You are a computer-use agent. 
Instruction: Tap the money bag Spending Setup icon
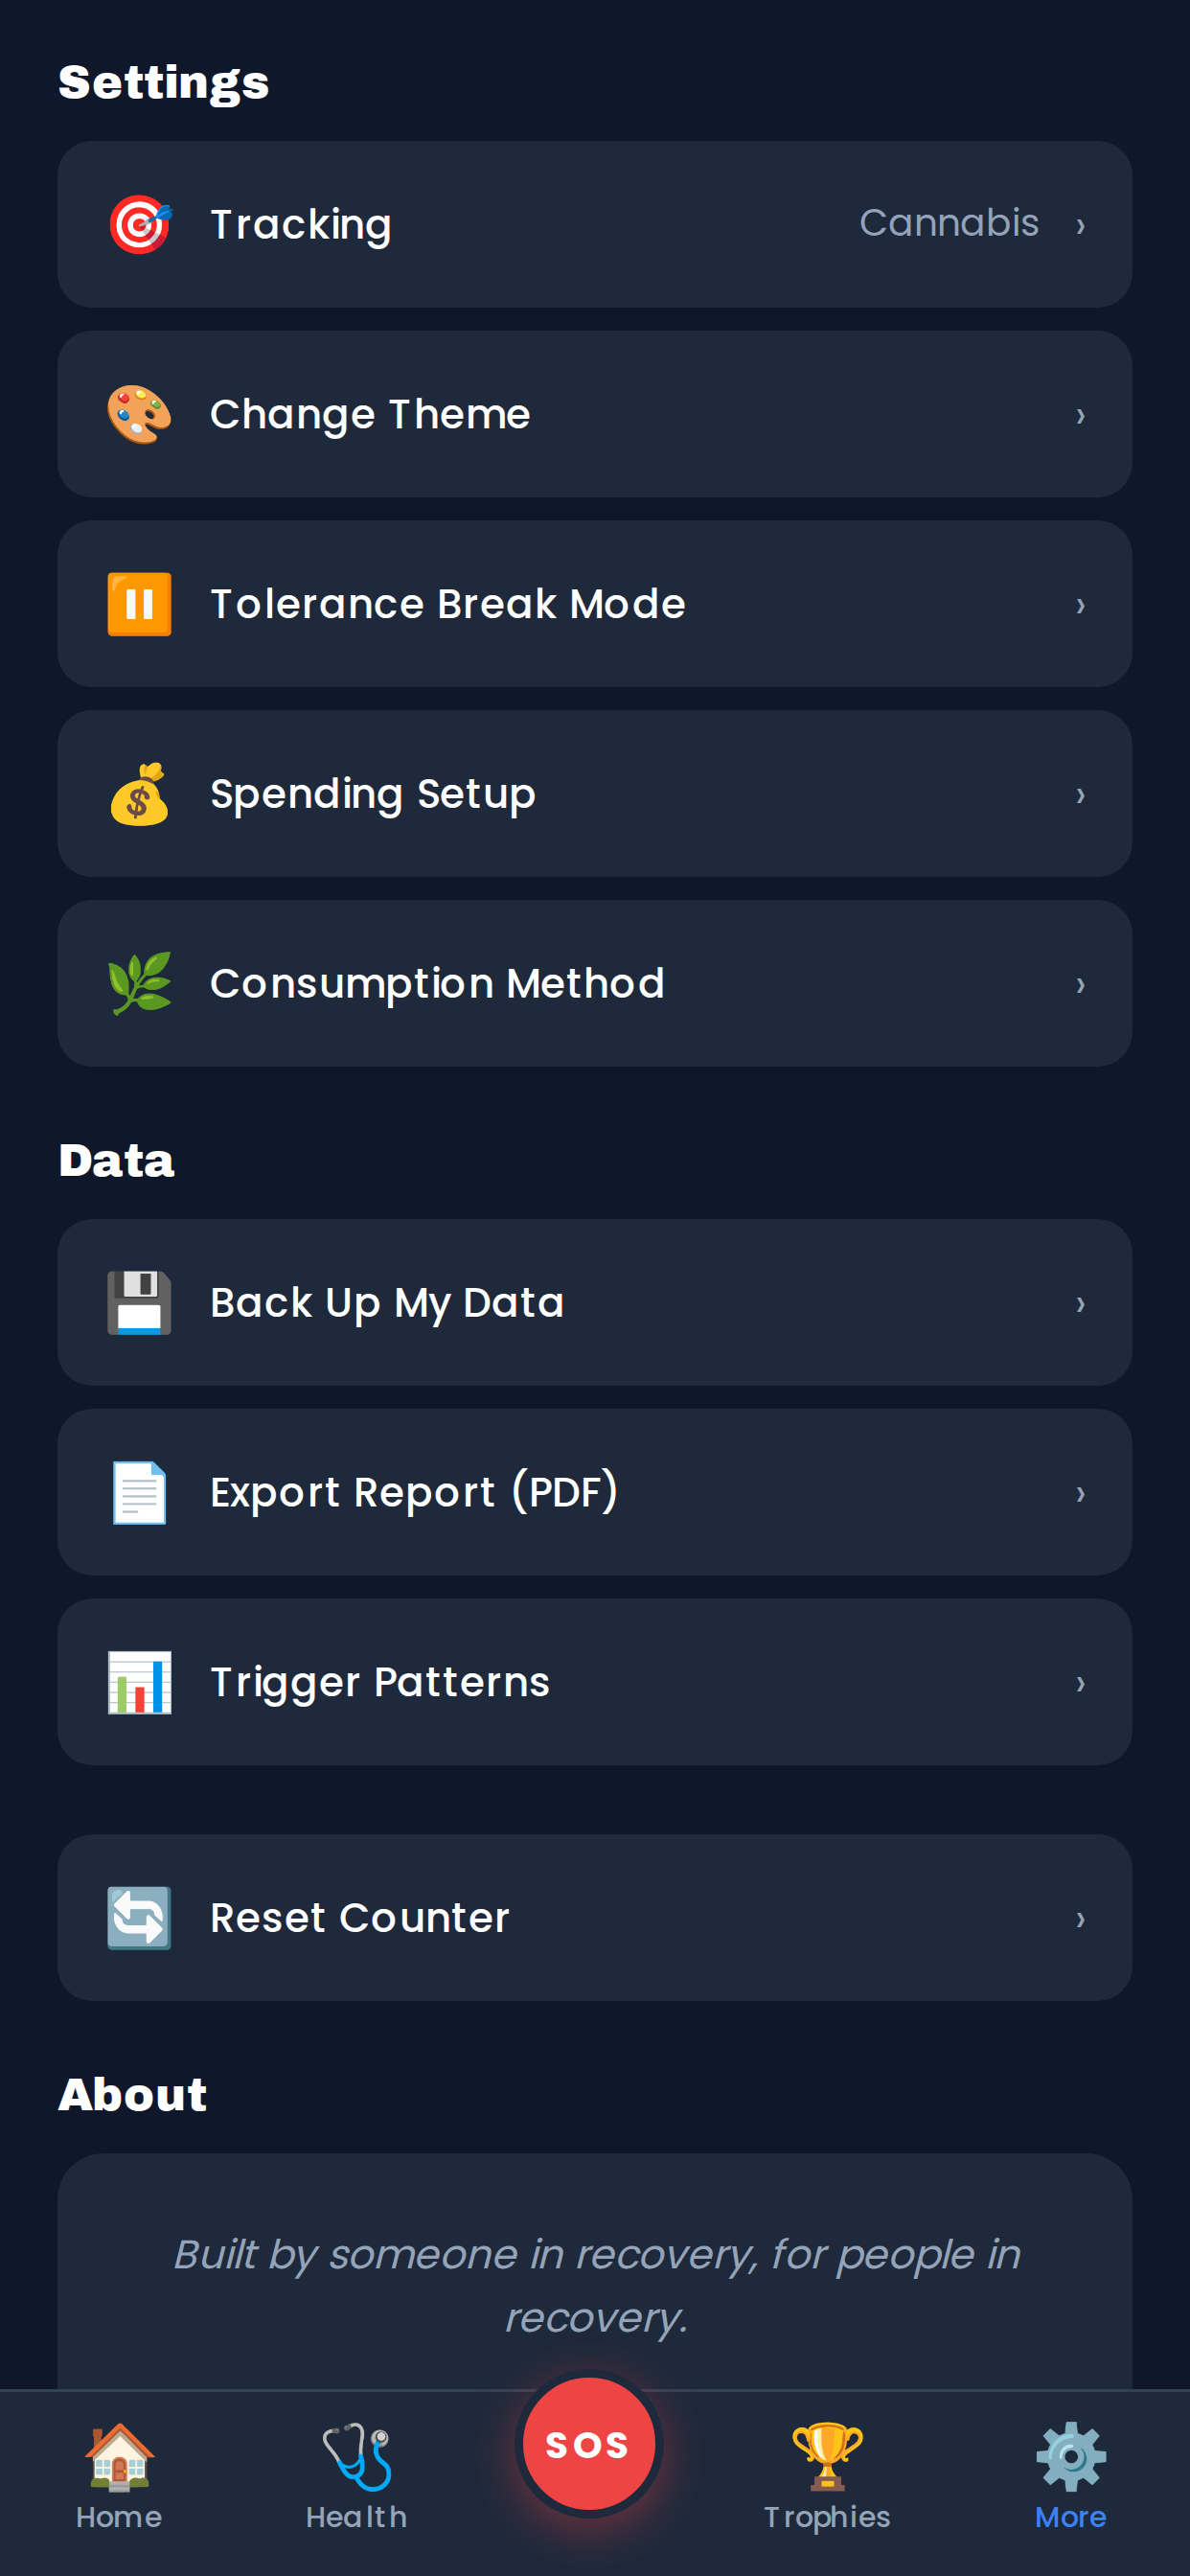[x=140, y=794]
